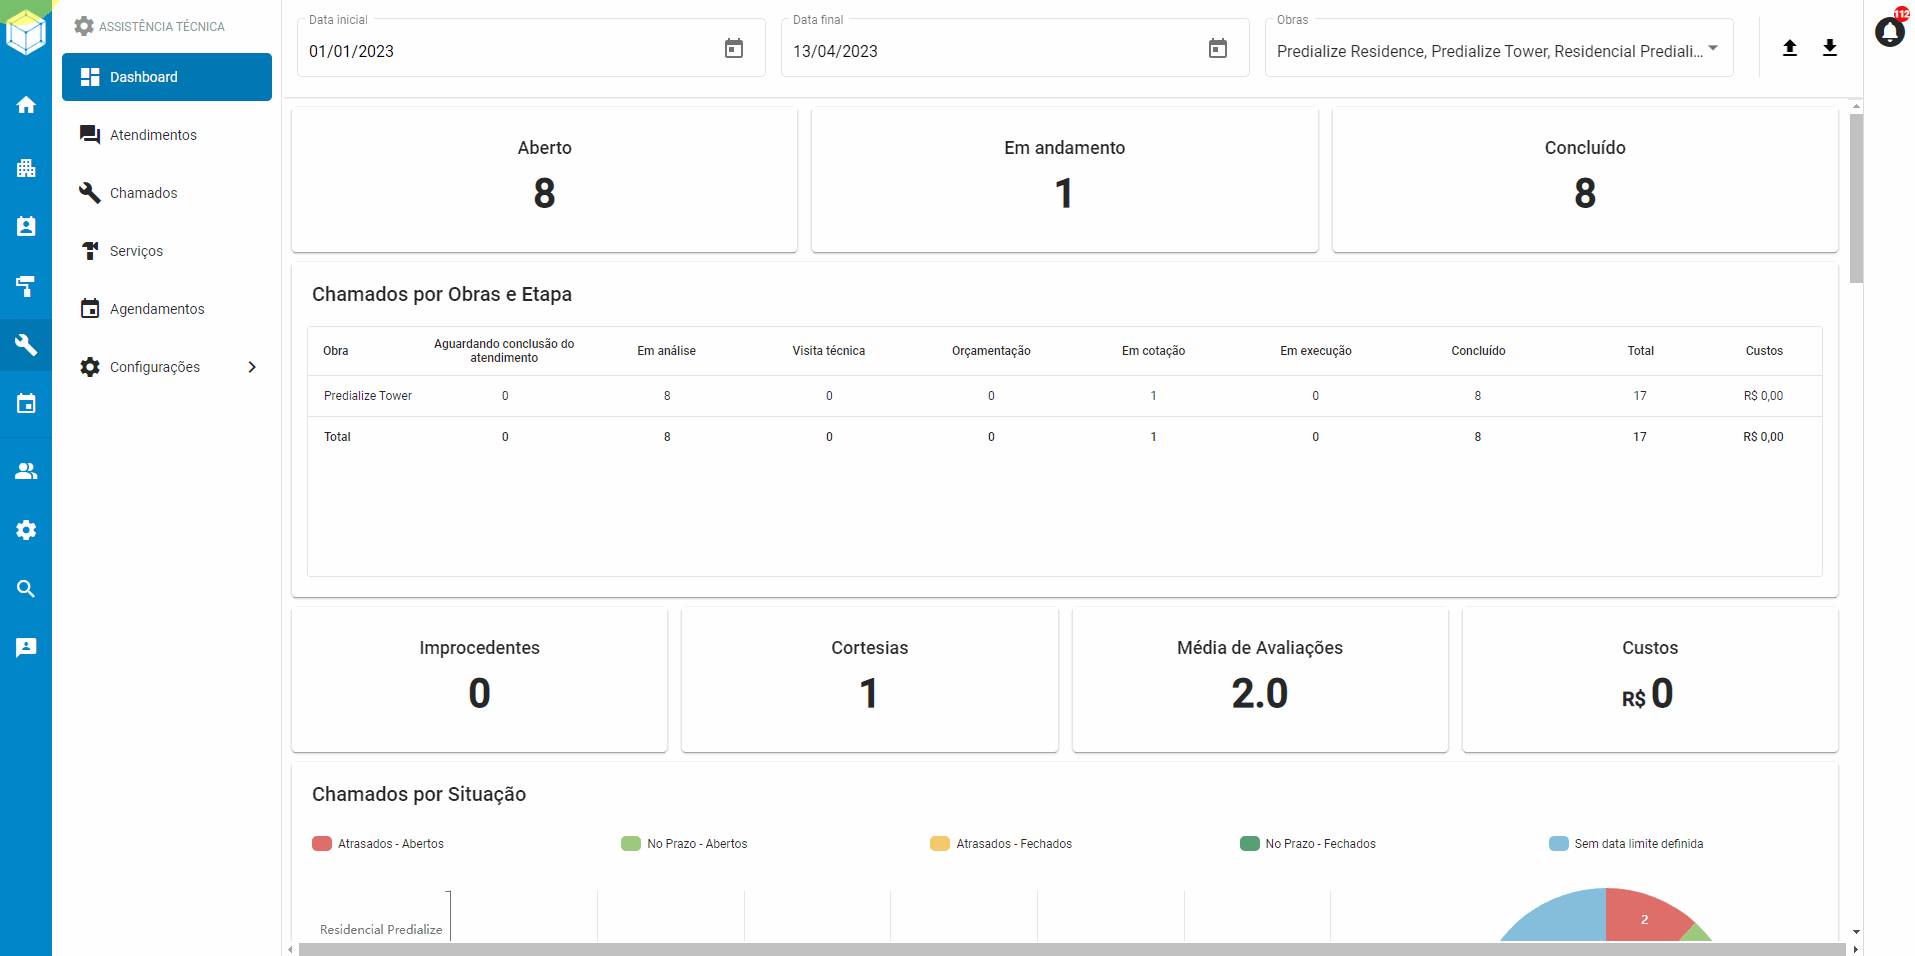Open the Chamados menu item
The height and width of the screenshot is (956, 1915).
[144, 192]
